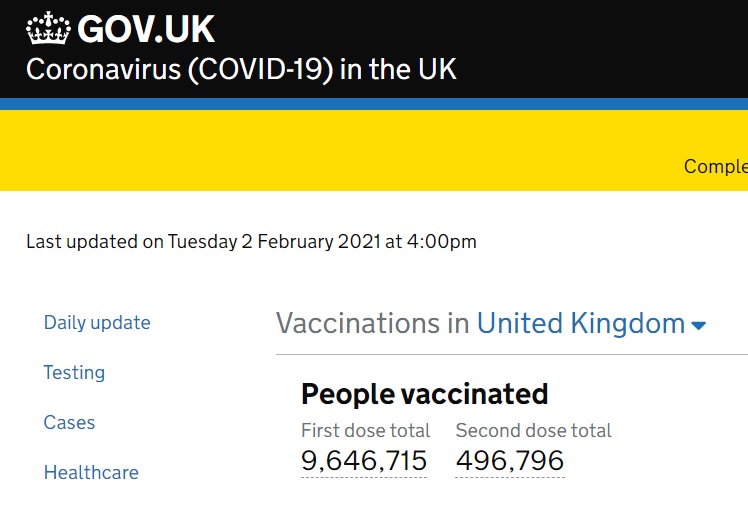The image size is (748, 510).
Task: Navigate to the Healthcare section
Action: [91, 472]
